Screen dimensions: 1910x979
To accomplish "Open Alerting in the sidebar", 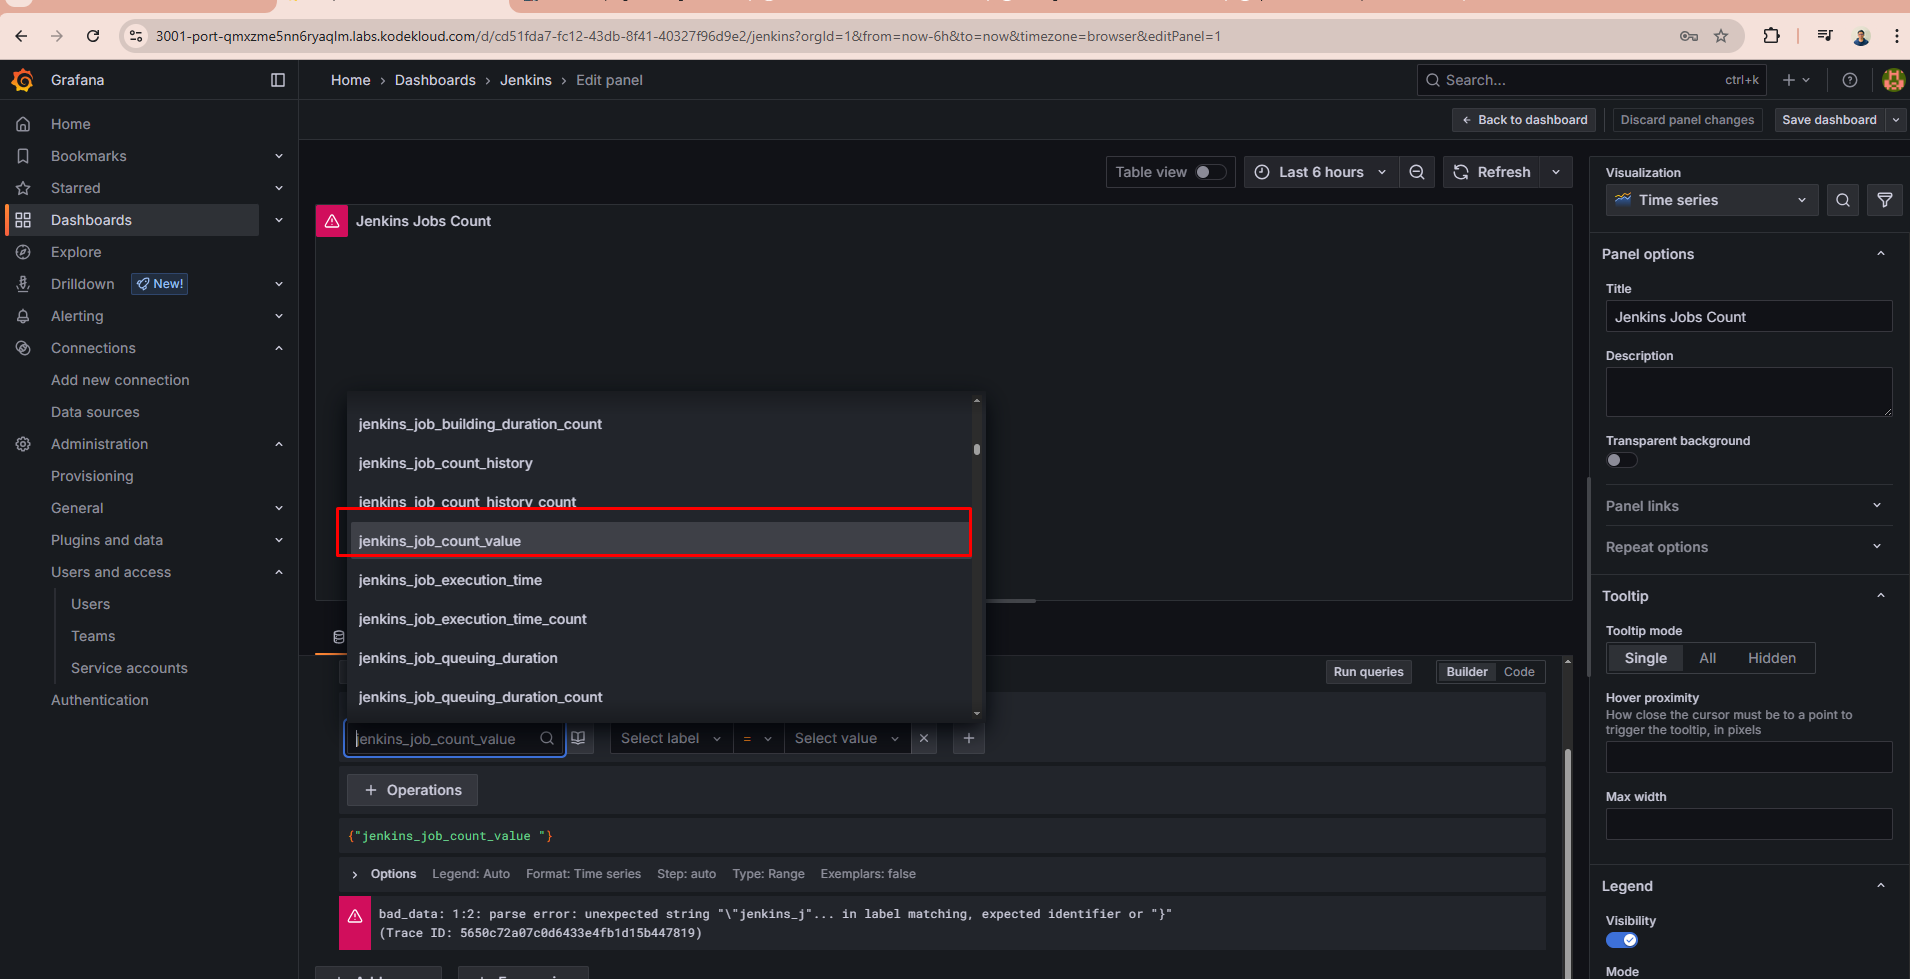I will coord(77,316).
